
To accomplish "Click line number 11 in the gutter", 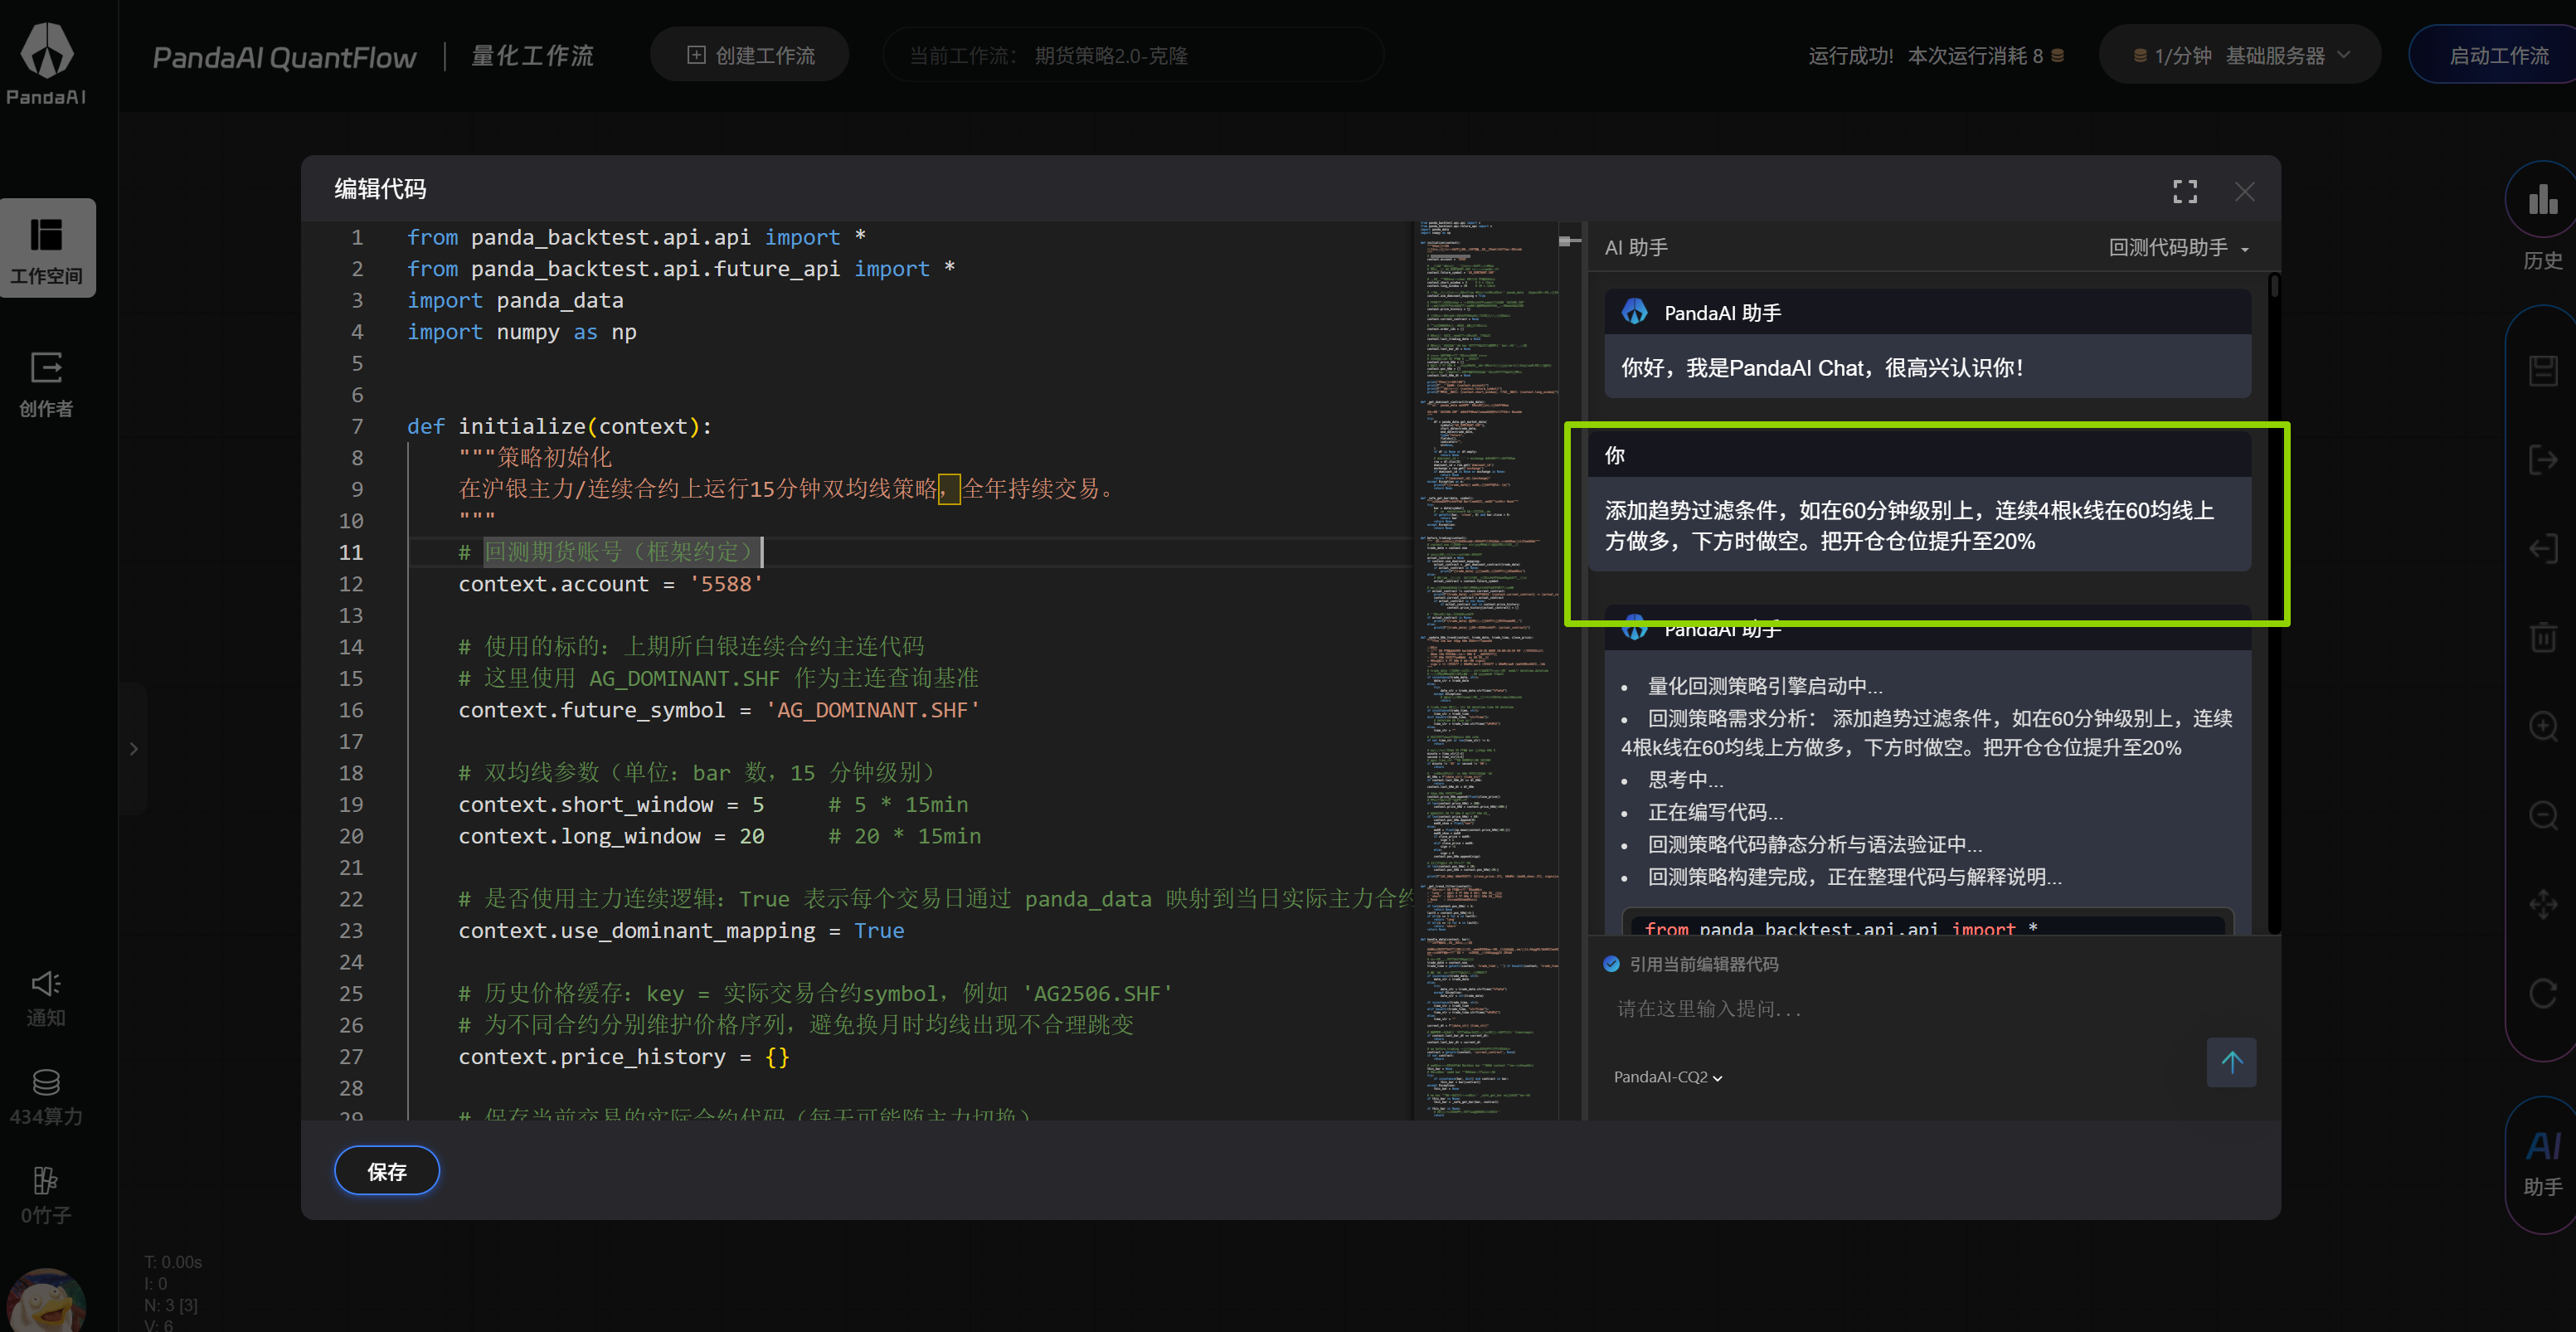I will point(350,552).
